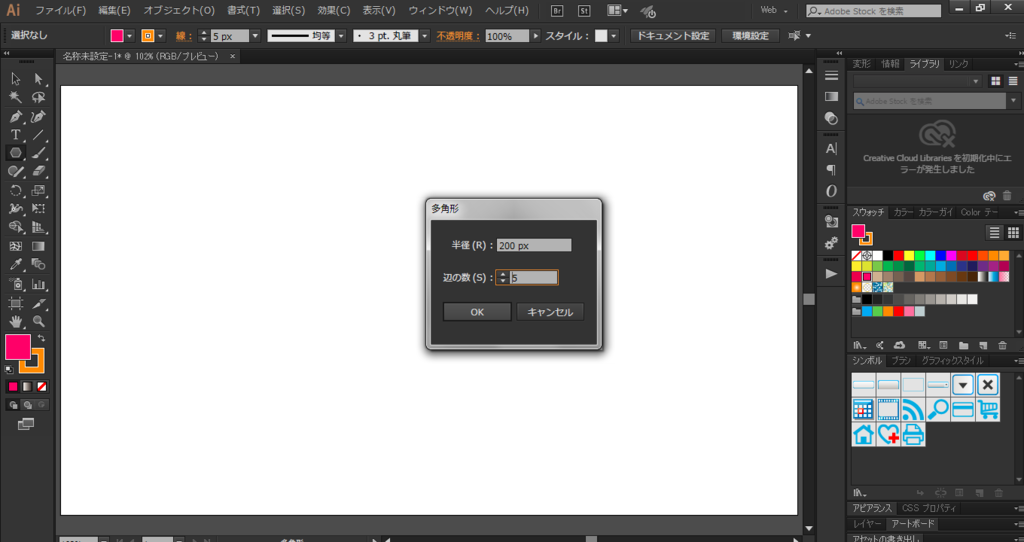Select the Gradient tool in toolbox
Screen dimensions: 1024x542
[39, 246]
